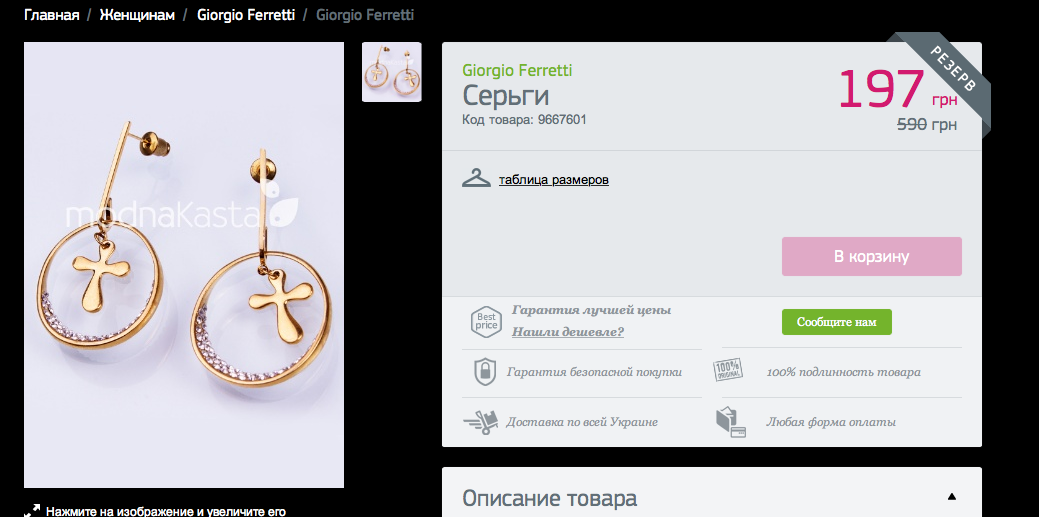This screenshot has height=517, width=1039.
Task: Click the green Giorgio Ferretti brand name
Action: tap(517, 70)
